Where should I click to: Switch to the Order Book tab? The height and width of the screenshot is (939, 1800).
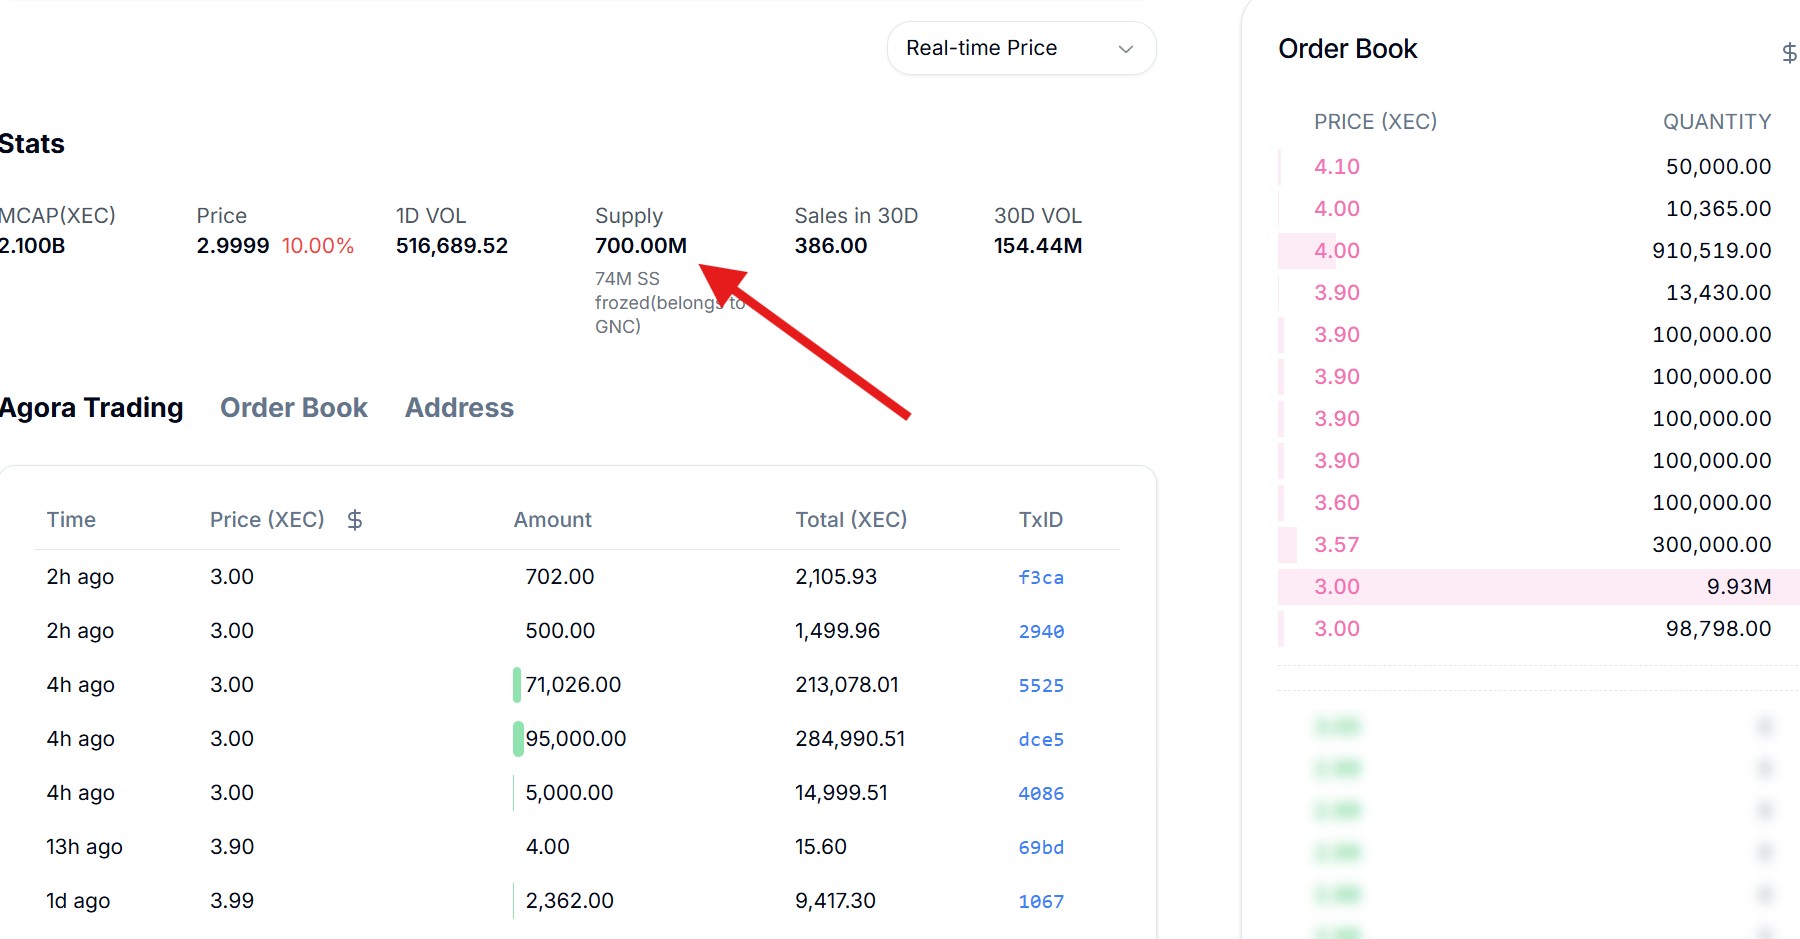pyautogui.click(x=293, y=408)
